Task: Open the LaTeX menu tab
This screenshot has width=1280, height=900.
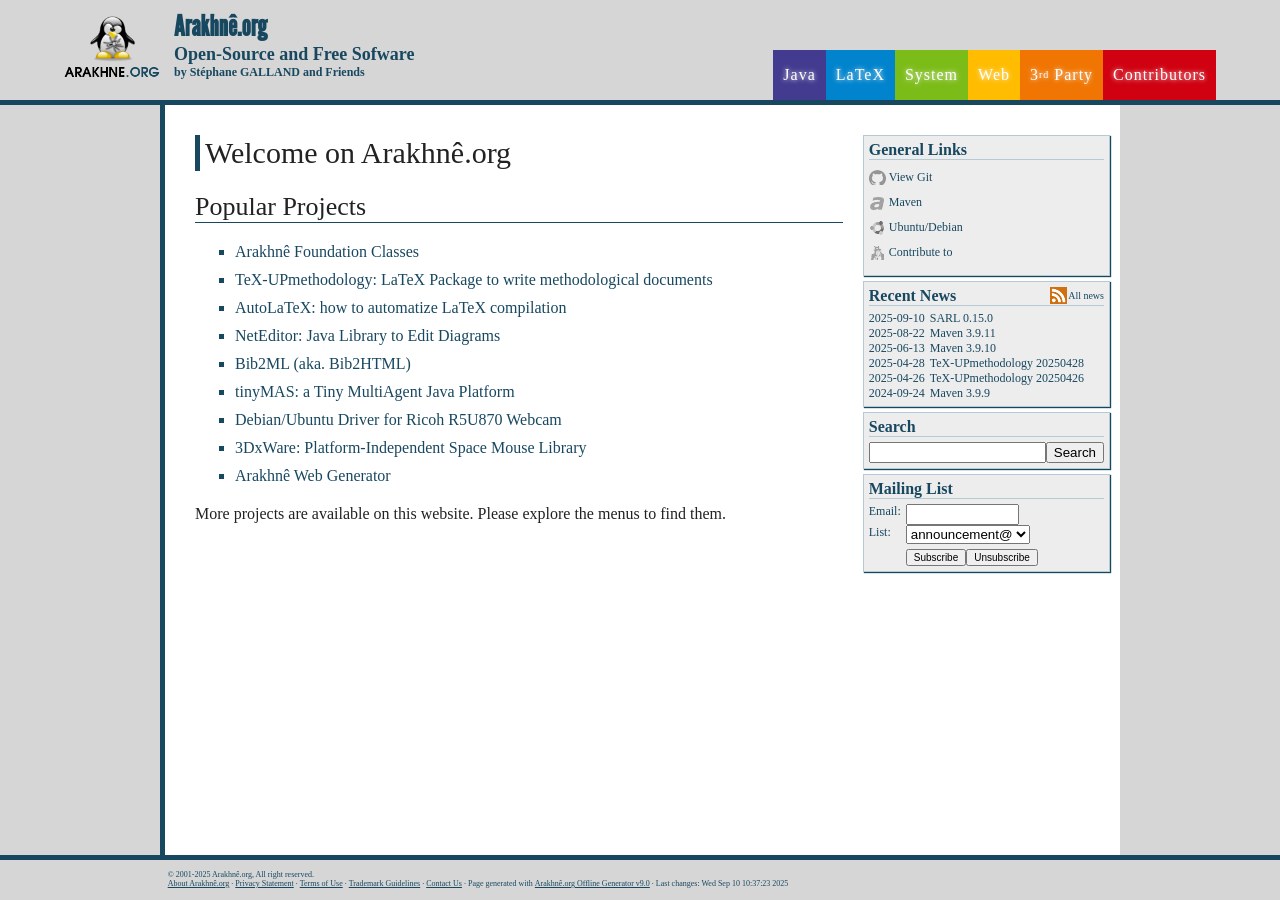Action: (x=860, y=75)
